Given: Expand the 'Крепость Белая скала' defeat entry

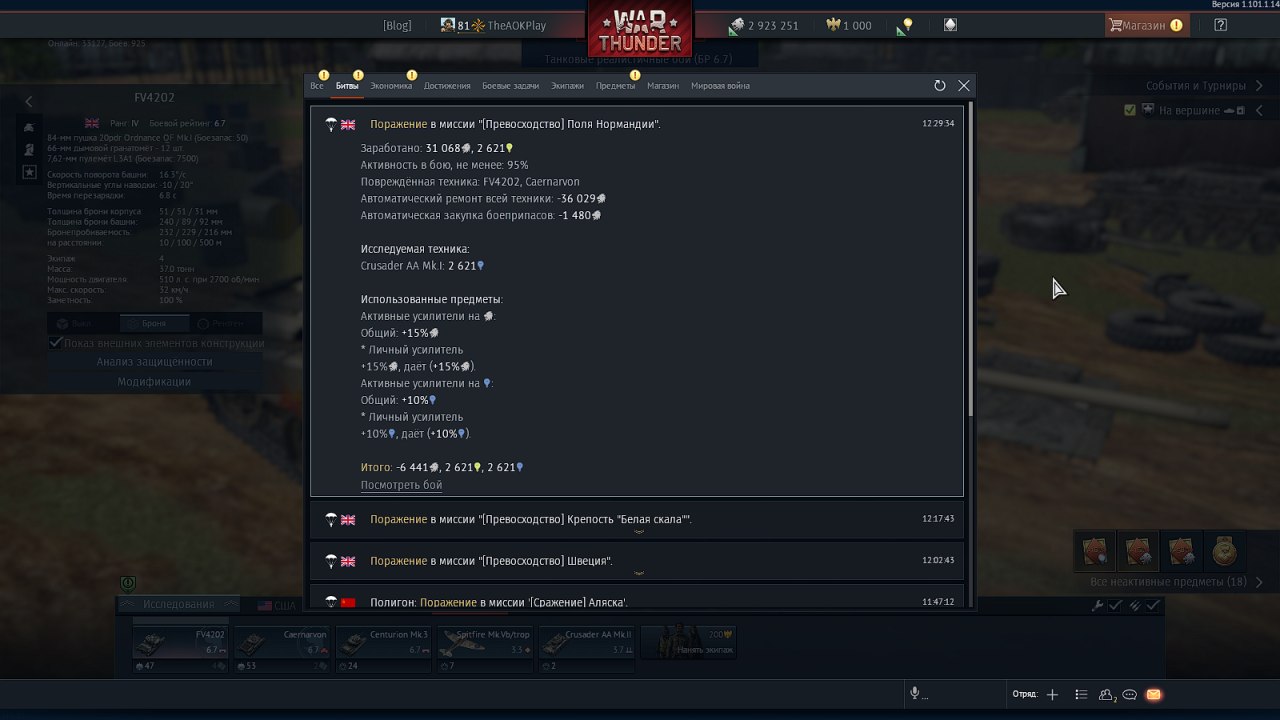Looking at the screenshot, I should [x=637, y=520].
